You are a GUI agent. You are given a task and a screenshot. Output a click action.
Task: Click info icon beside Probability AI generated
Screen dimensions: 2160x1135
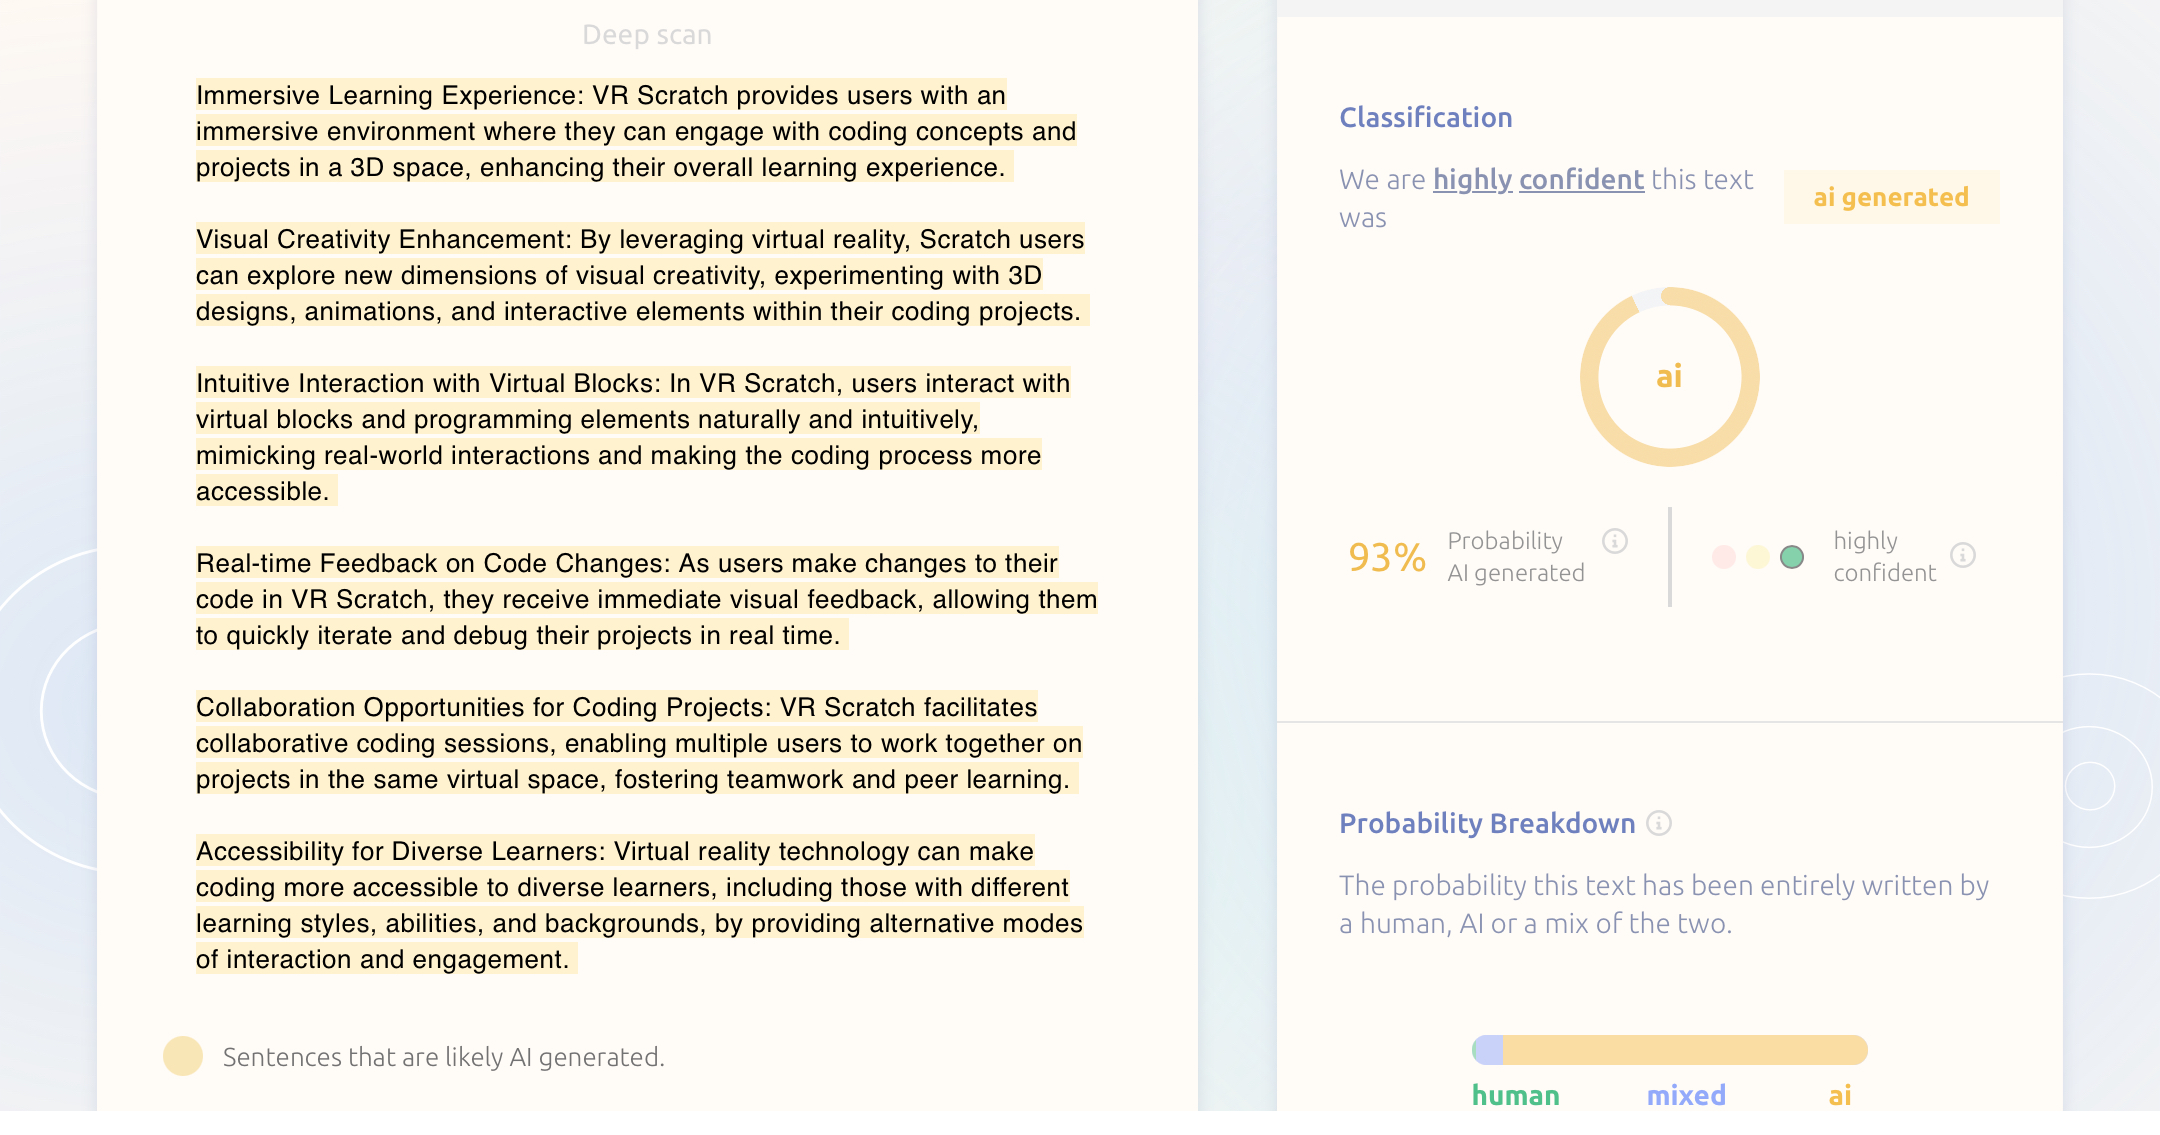1615,541
